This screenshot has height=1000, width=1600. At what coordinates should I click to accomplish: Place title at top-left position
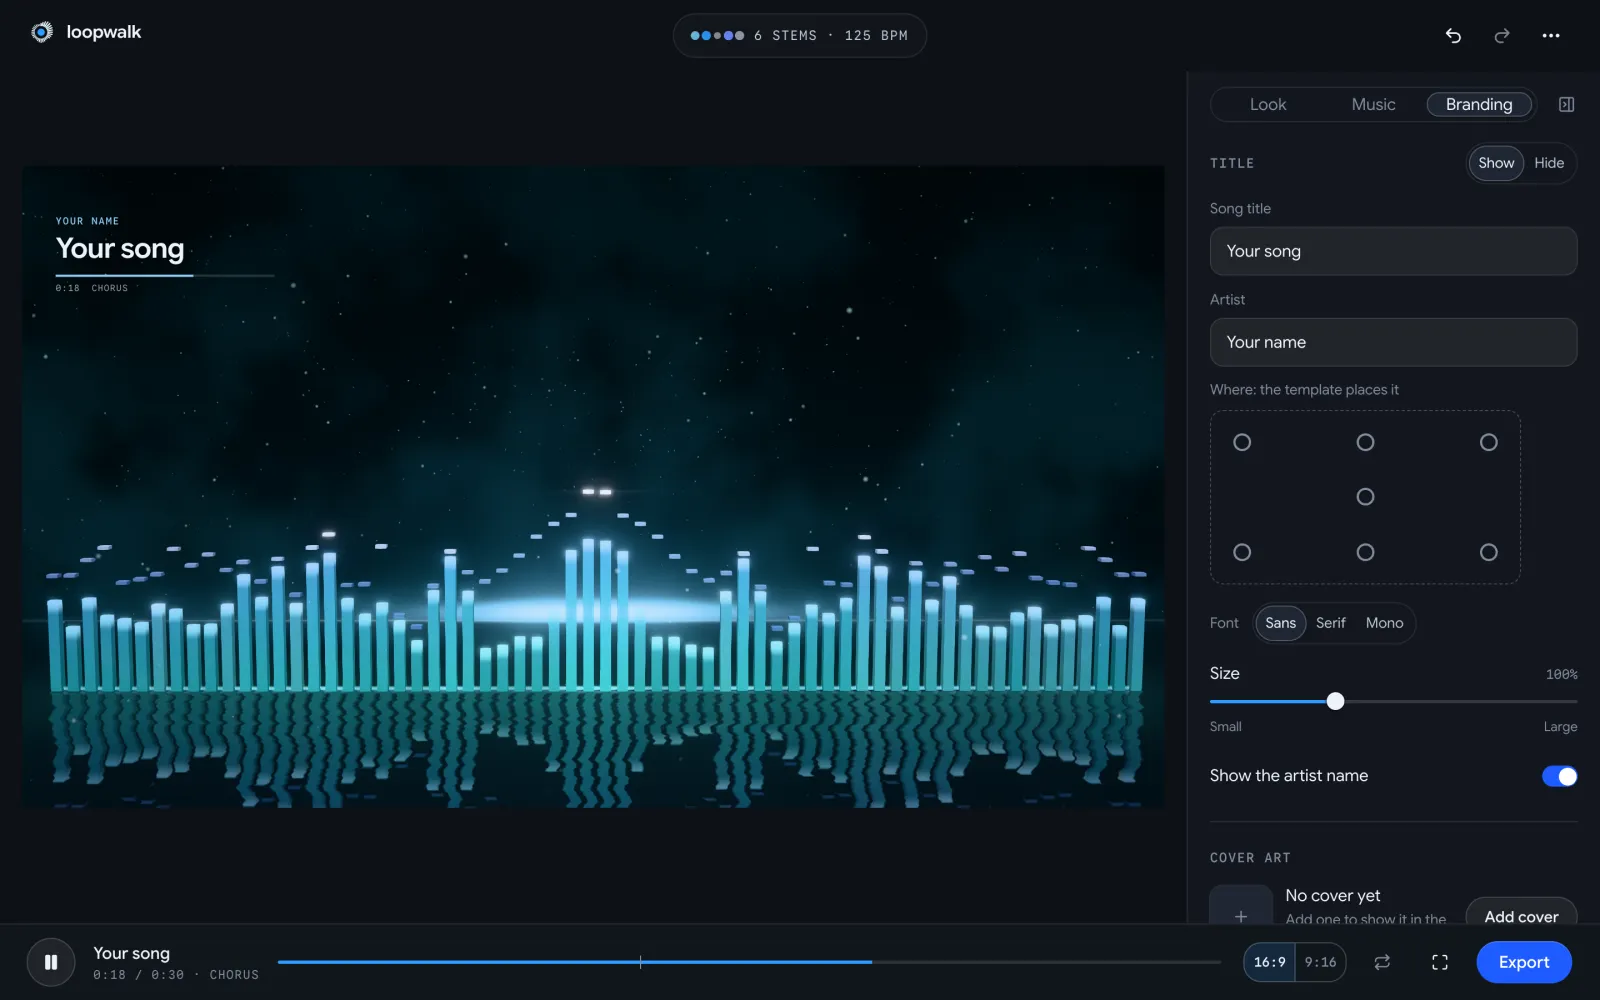[1242, 442]
